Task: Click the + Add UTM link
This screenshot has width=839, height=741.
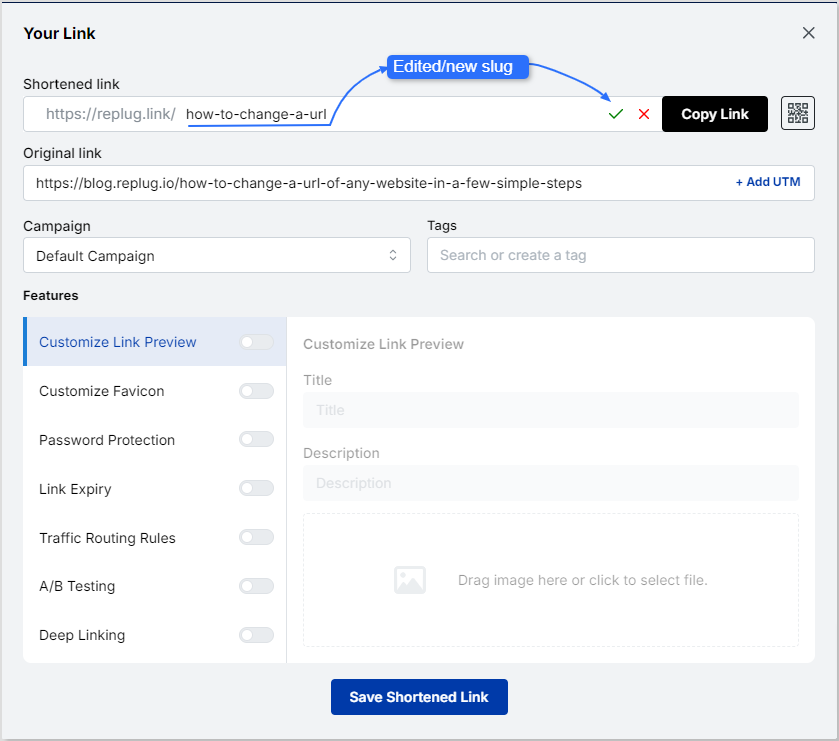Action: pyautogui.click(x=768, y=182)
